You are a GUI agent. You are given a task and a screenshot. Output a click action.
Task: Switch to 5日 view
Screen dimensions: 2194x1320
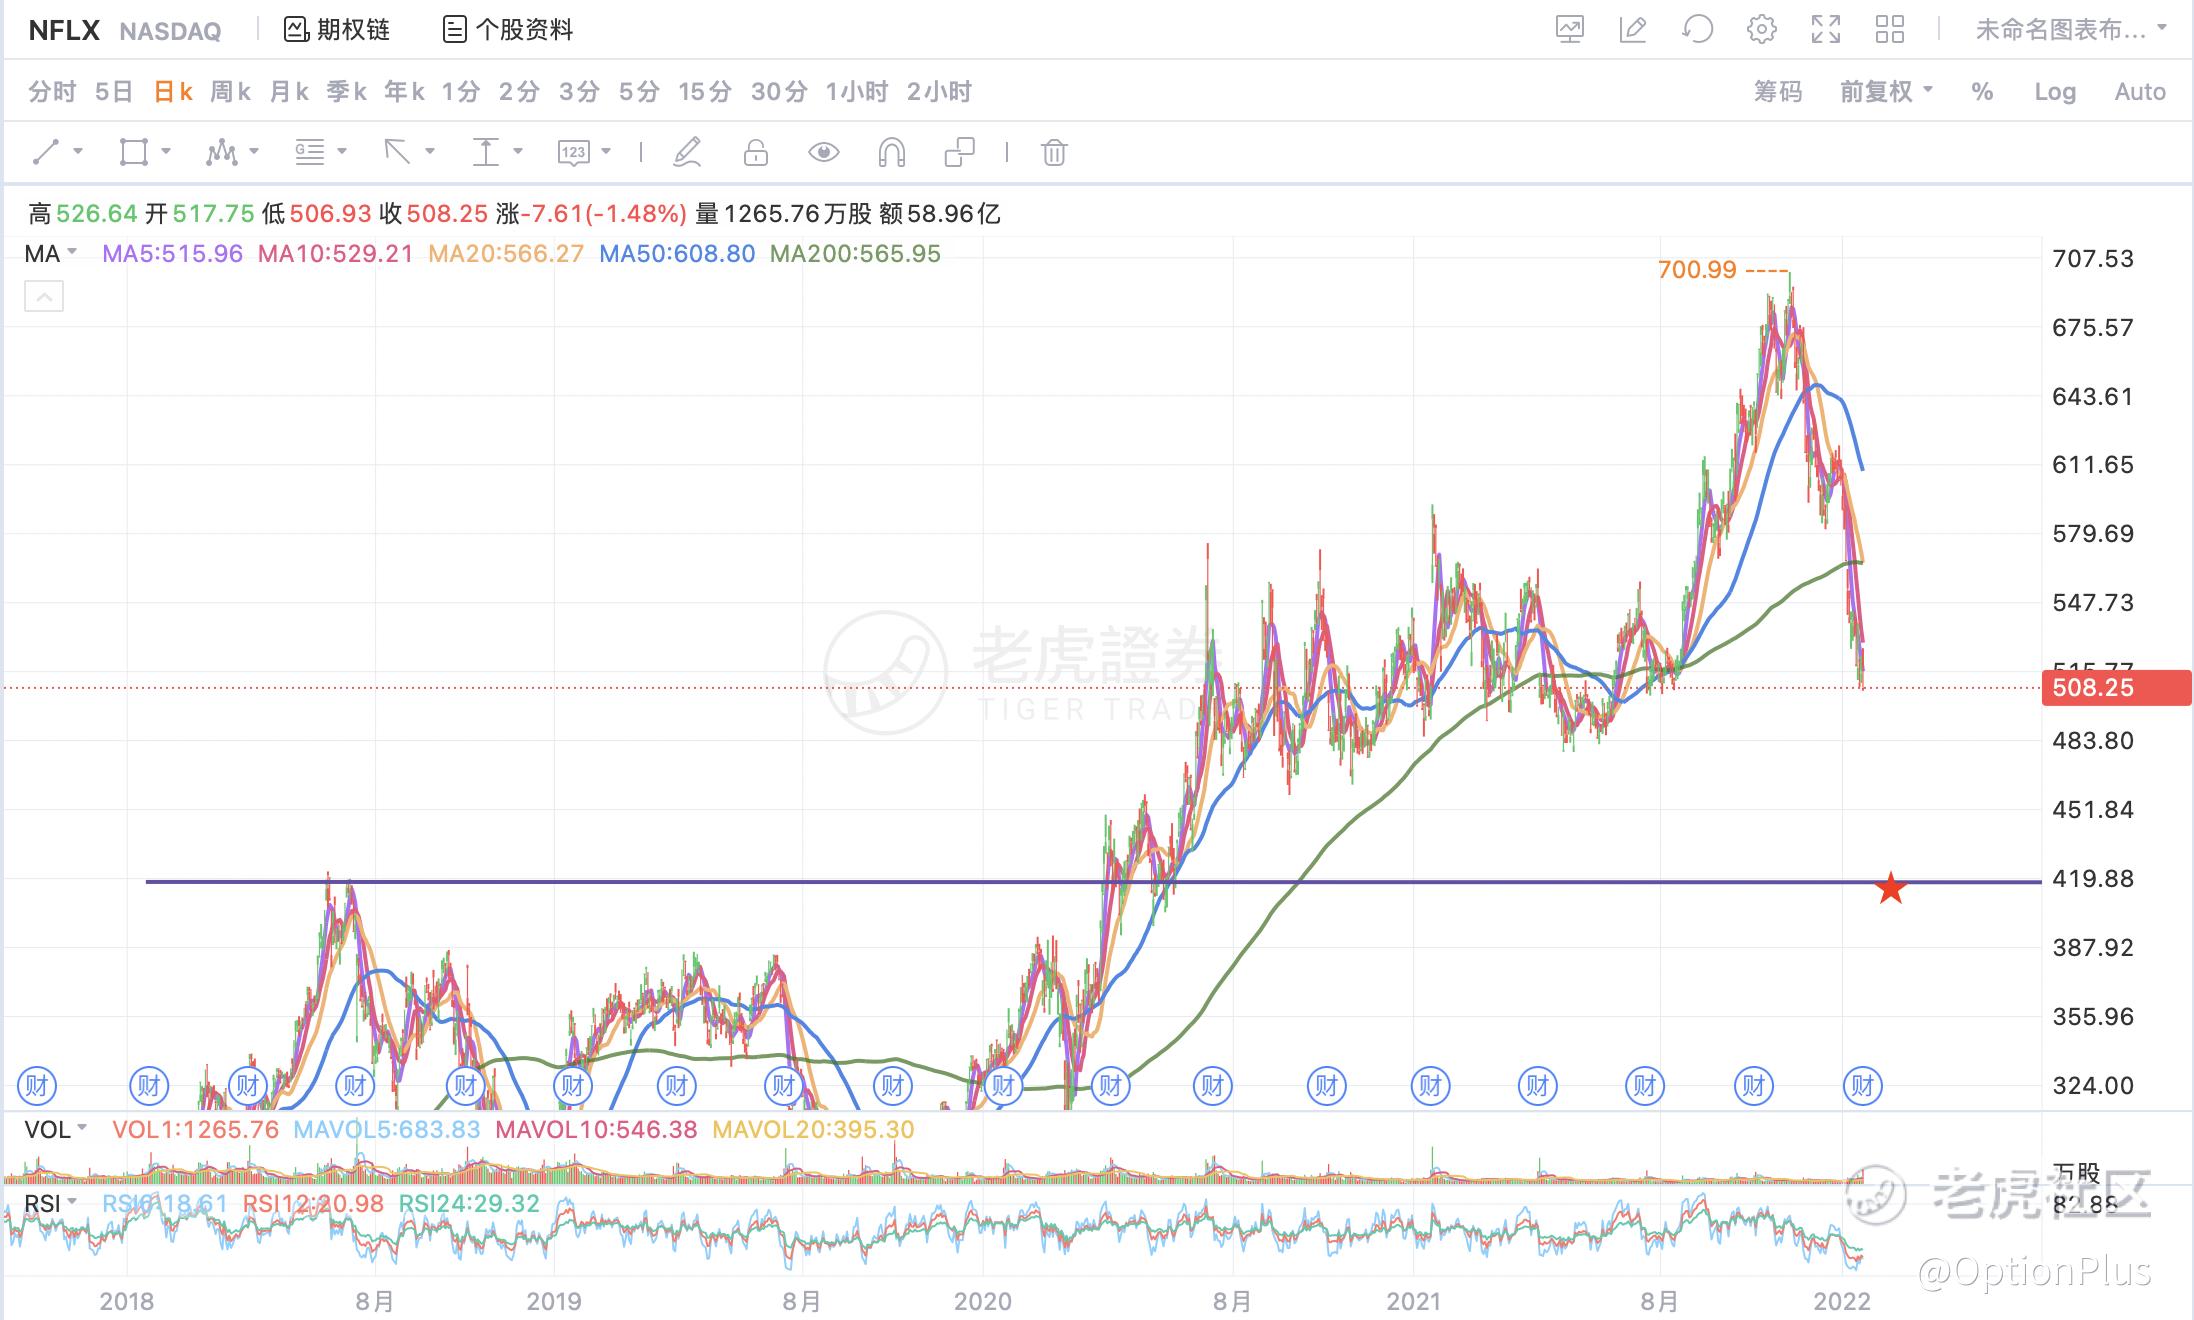(114, 92)
